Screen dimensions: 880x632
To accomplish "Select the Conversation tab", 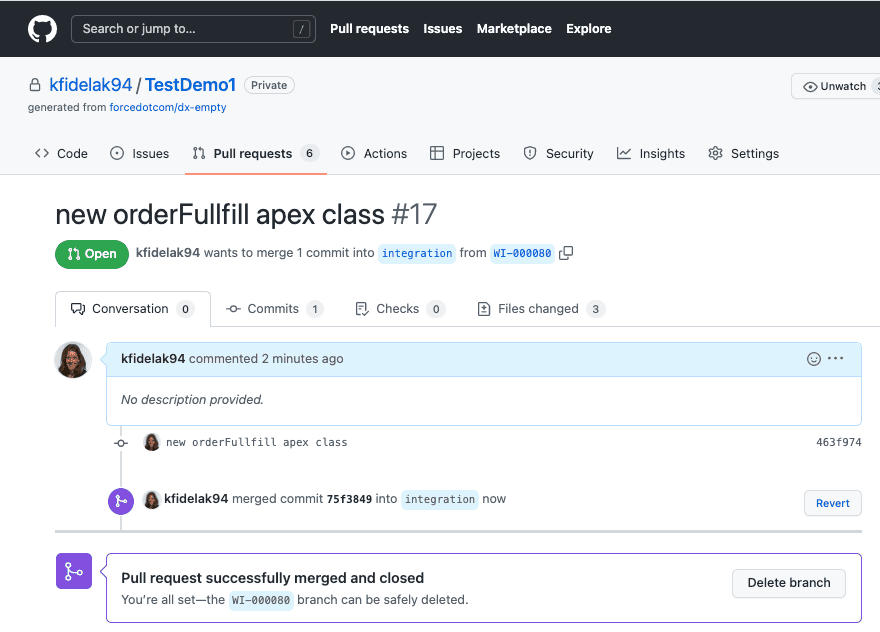I will [133, 309].
